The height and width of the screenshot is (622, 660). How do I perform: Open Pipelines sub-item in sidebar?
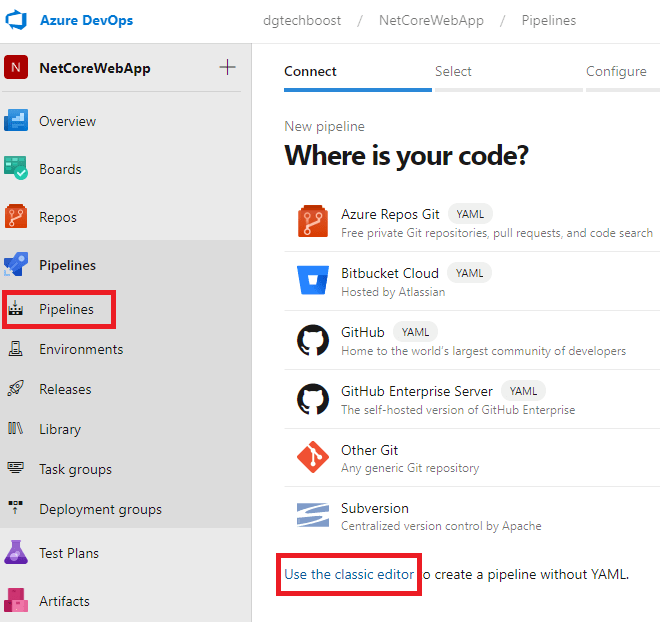[66, 309]
